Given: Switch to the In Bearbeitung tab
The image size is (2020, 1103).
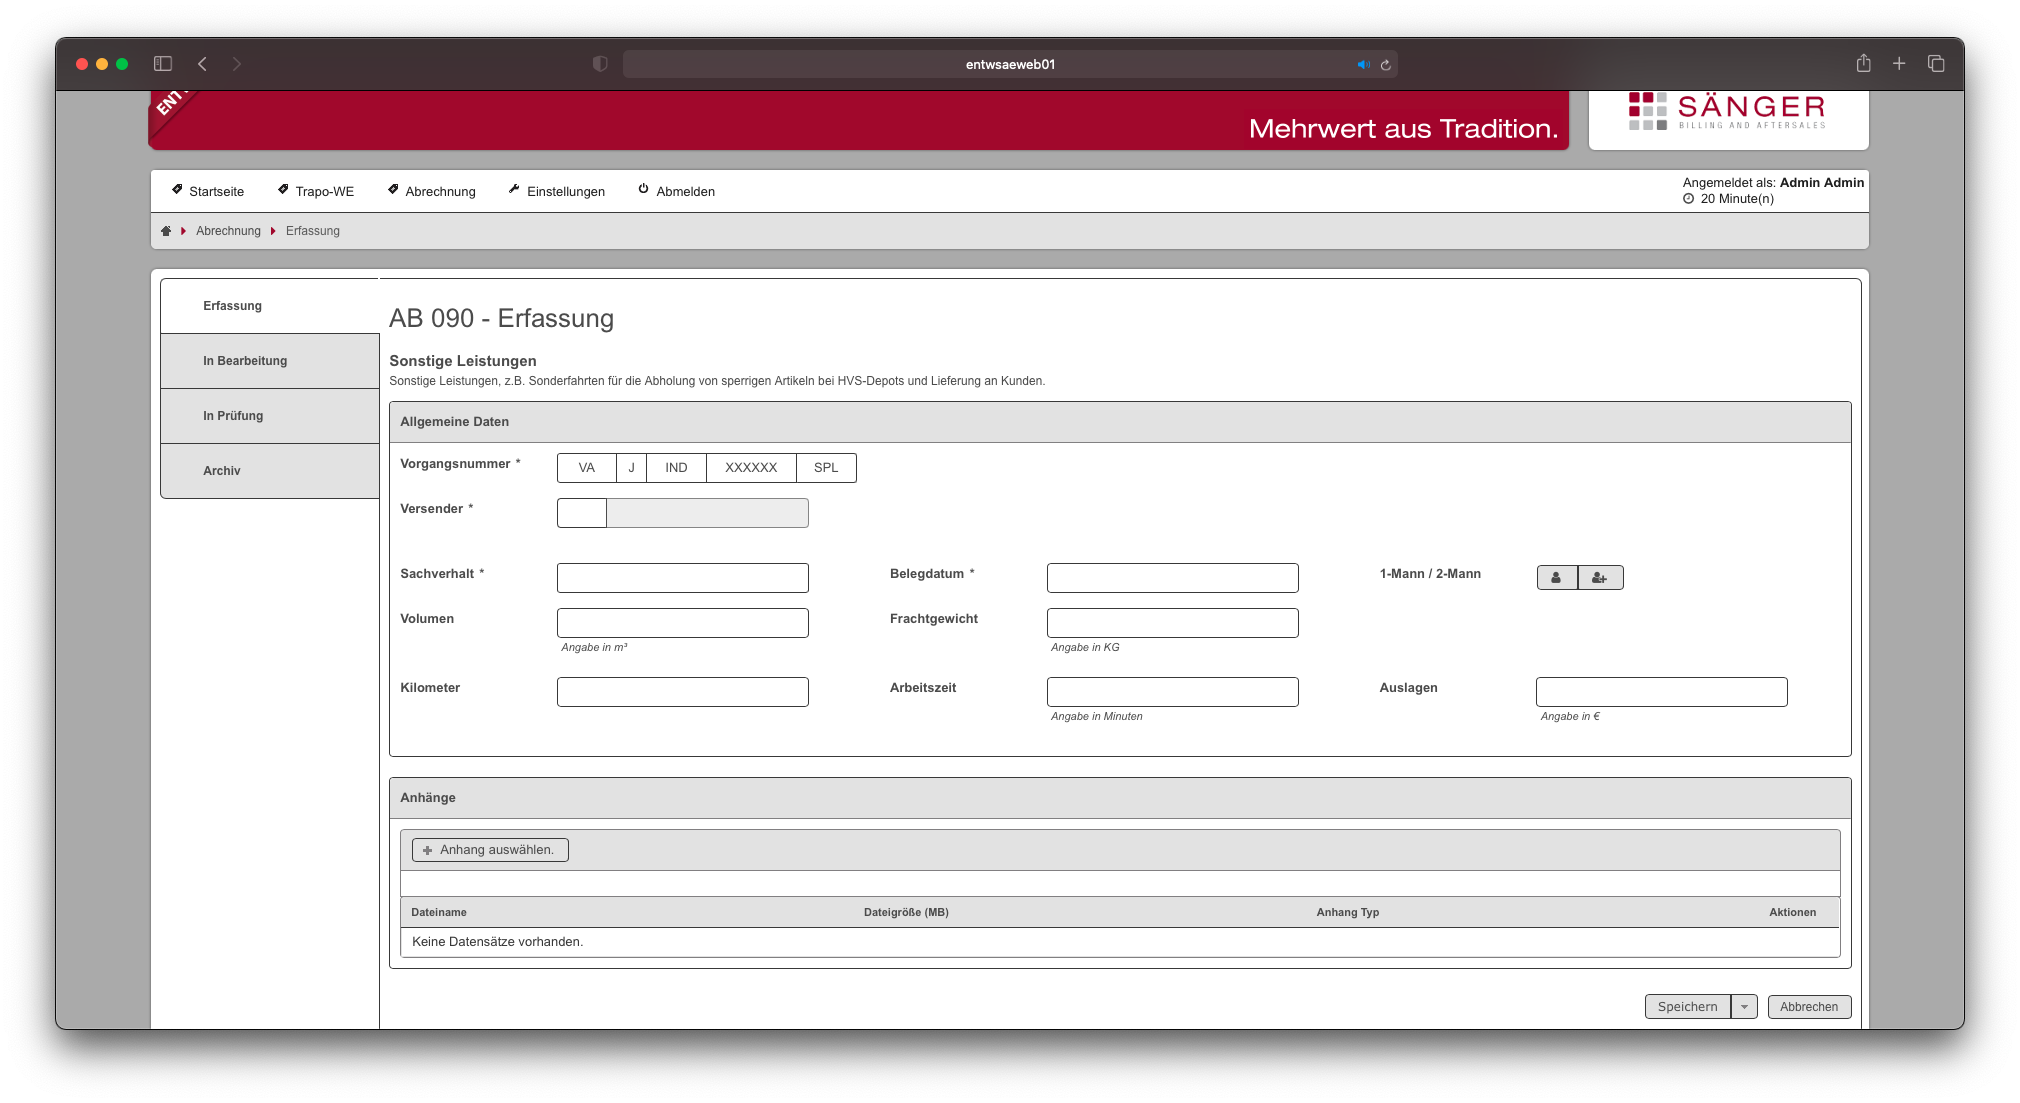Looking at the screenshot, I should (270, 361).
